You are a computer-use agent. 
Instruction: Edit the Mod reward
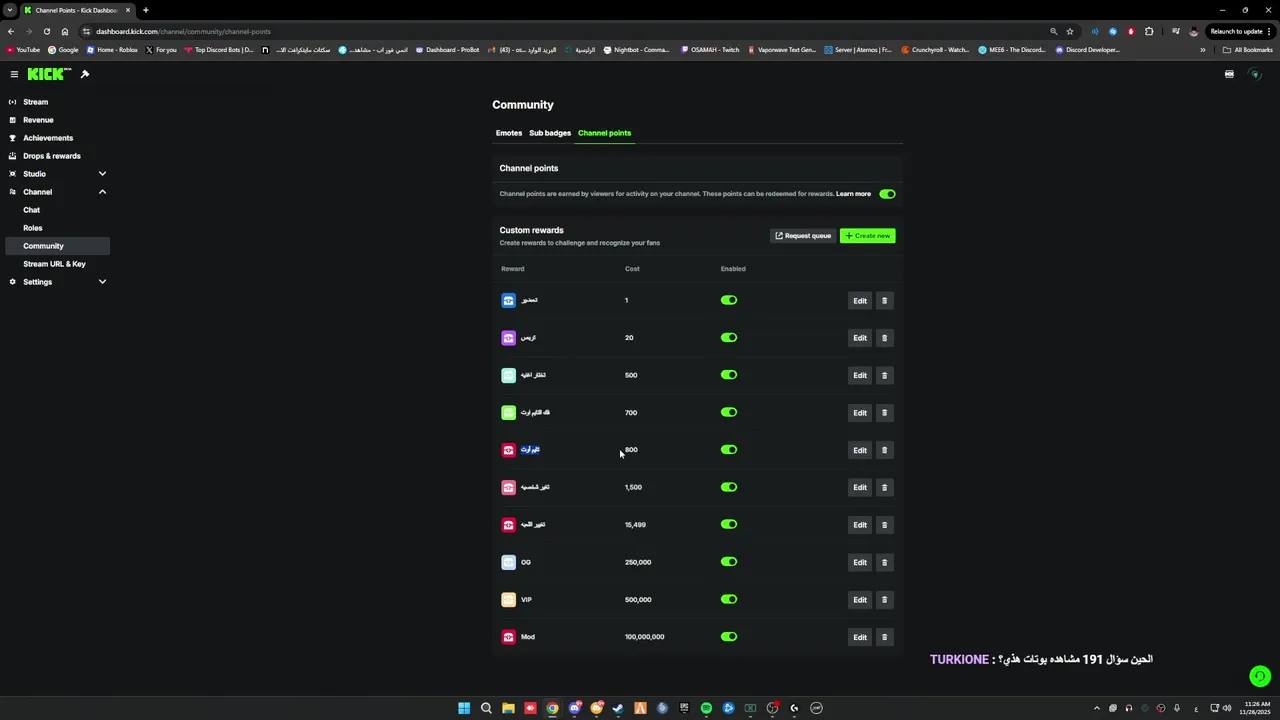[860, 637]
